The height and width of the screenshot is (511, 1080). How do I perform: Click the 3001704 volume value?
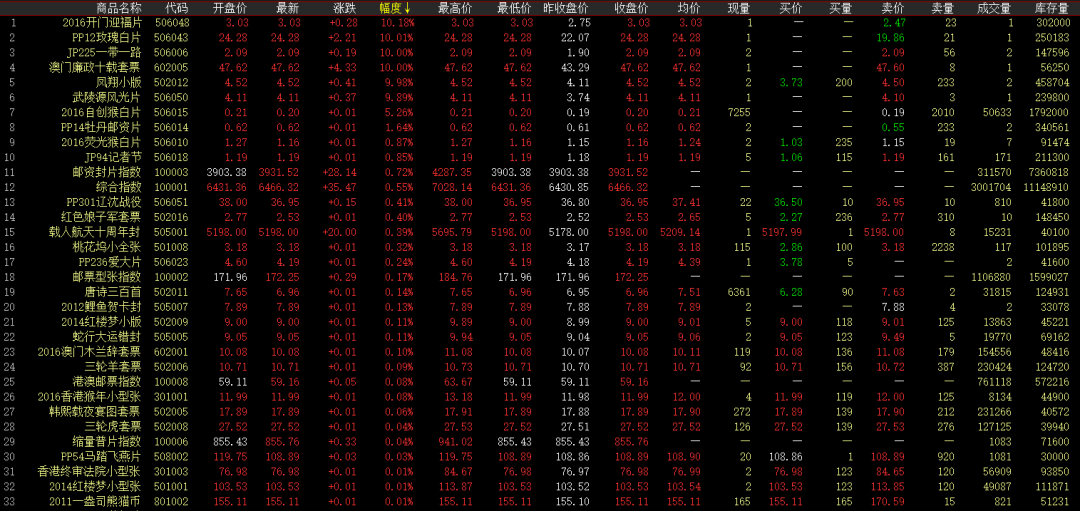coord(990,187)
